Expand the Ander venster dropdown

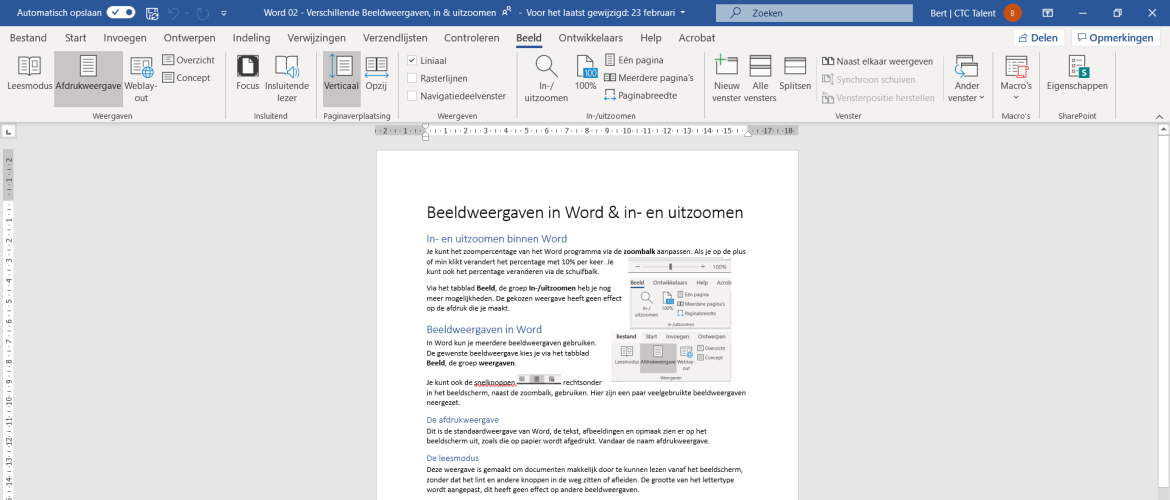click(x=966, y=79)
